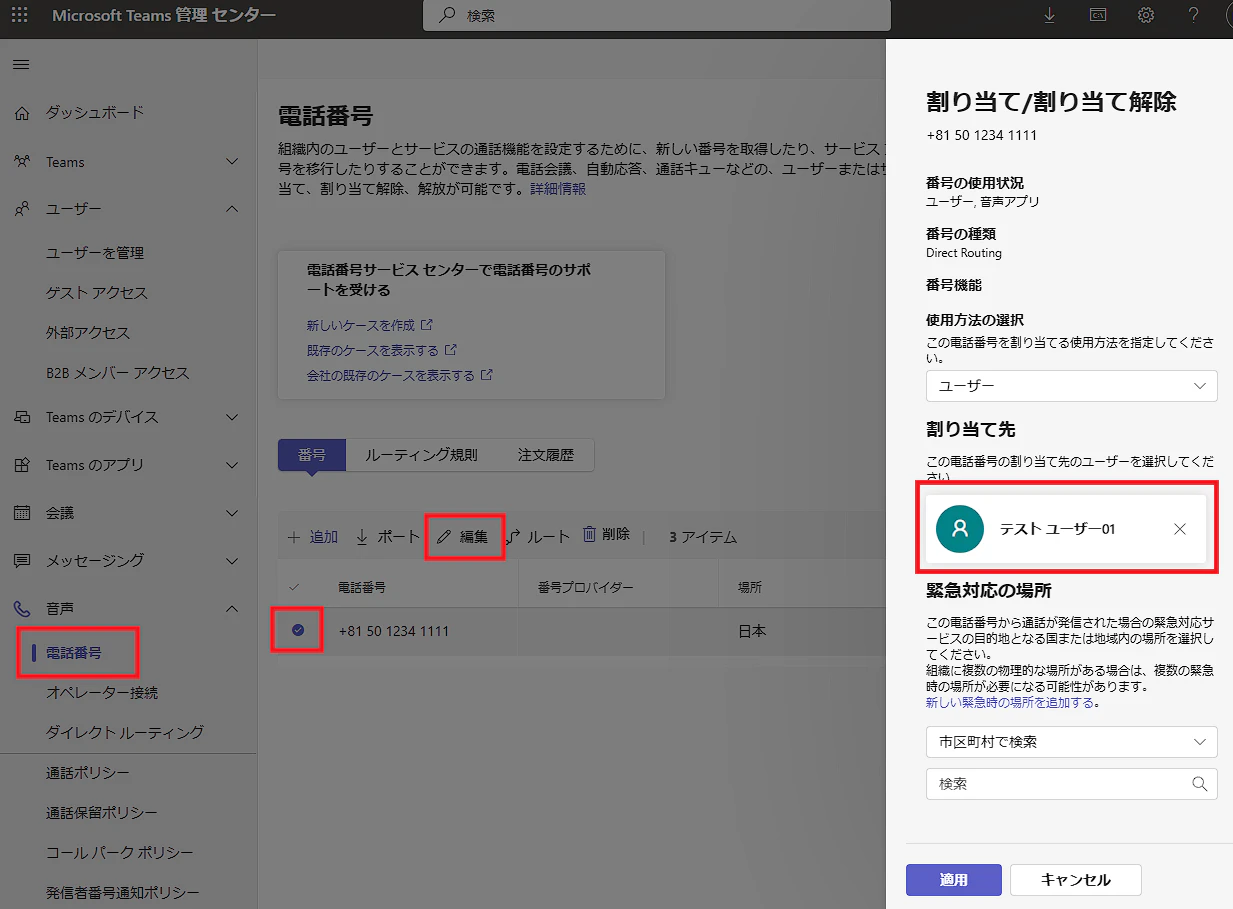Click the Teams のアプリ icon
The width and height of the screenshot is (1233, 909).
[22, 465]
